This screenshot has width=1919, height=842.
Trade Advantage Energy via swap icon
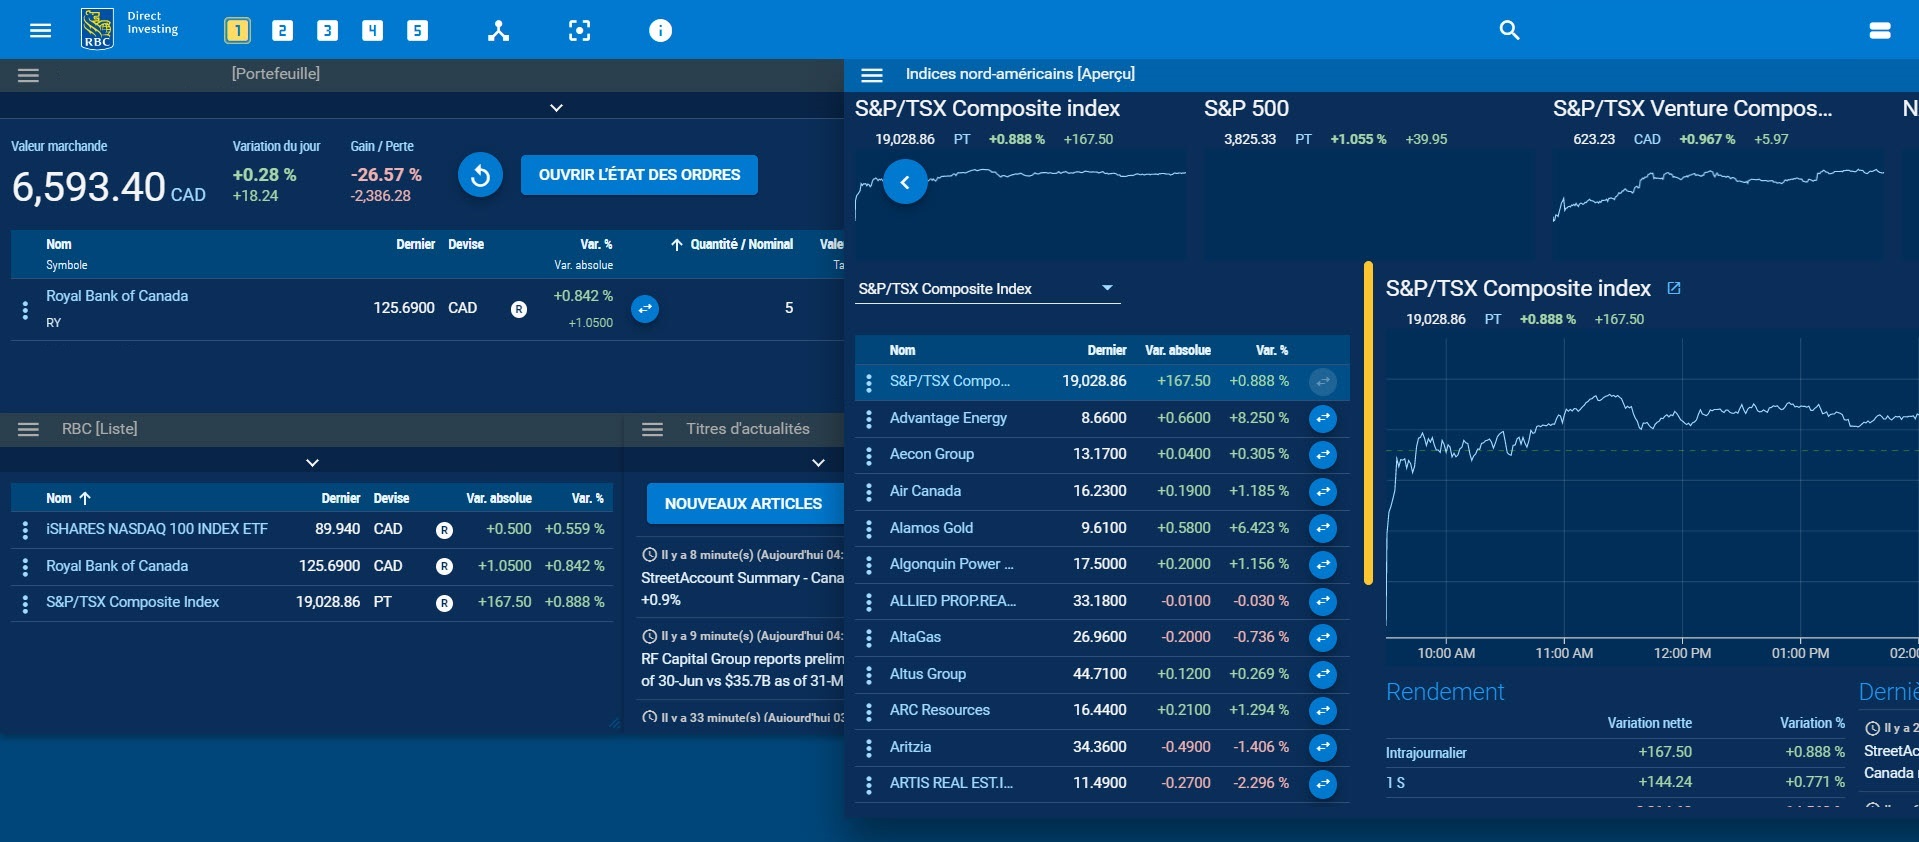tap(1323, 418)
